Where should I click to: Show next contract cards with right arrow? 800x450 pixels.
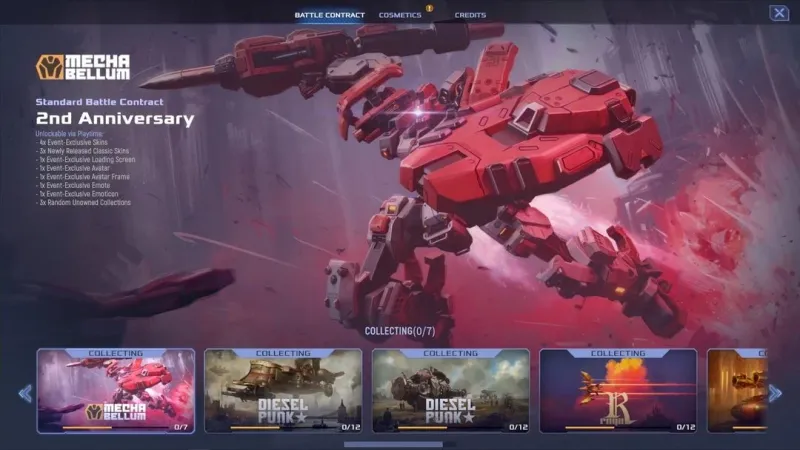coord(776,393)
